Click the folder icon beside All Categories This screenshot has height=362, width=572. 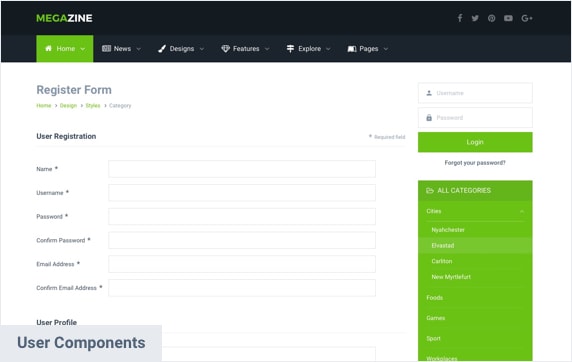tap(430, 190)
